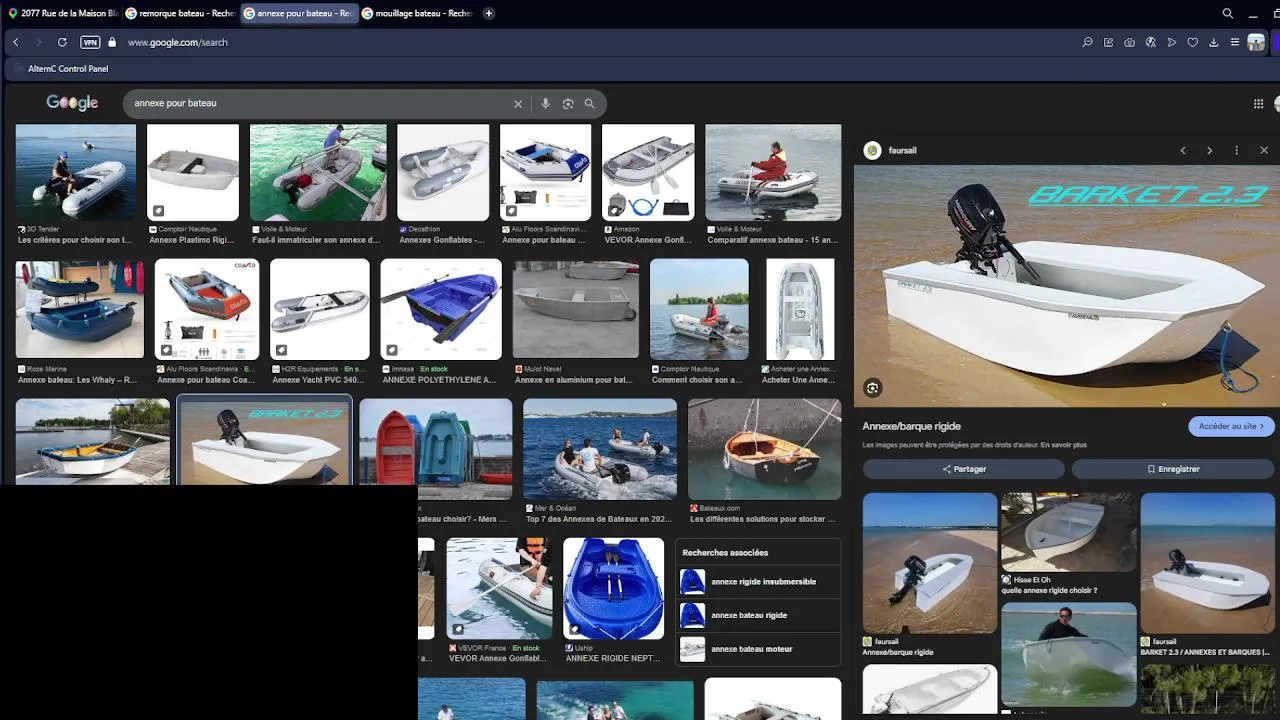Open related image captioned 'Annexe/barque rigide'
Viewport: 1280px width, 720px height.
click(930, 563)
